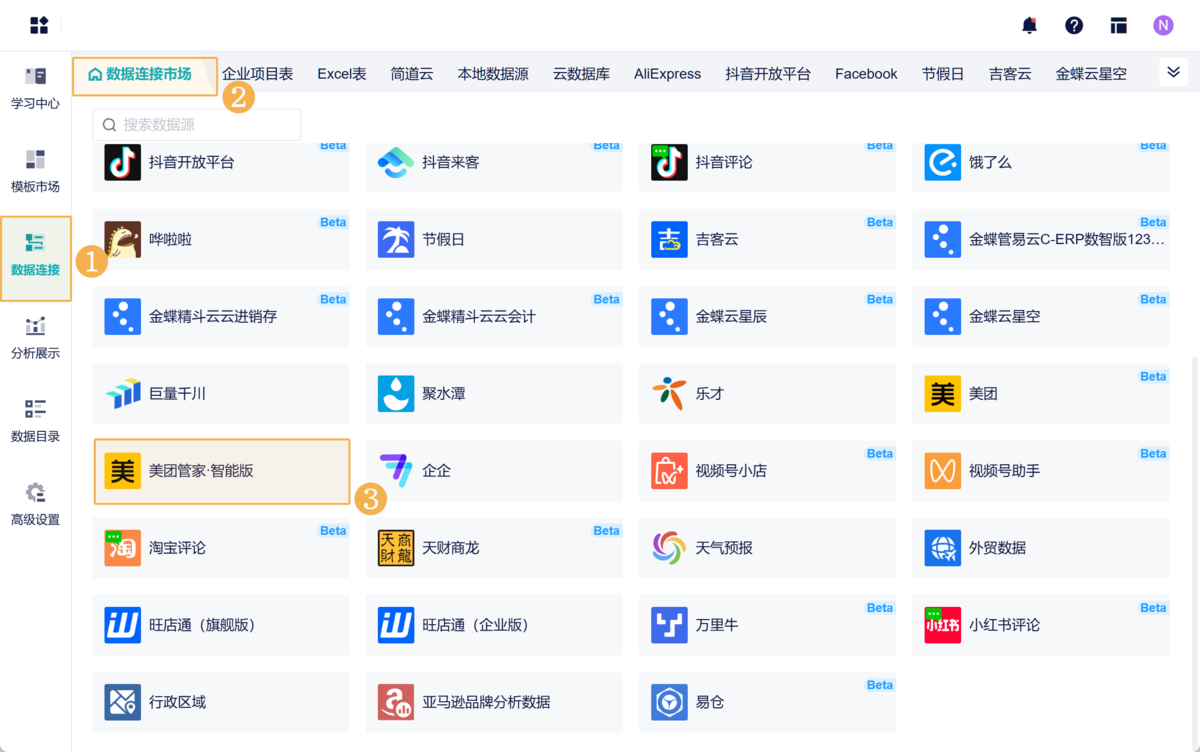
Task: Switch to the 节假日 tab
Action: [943, 74]
